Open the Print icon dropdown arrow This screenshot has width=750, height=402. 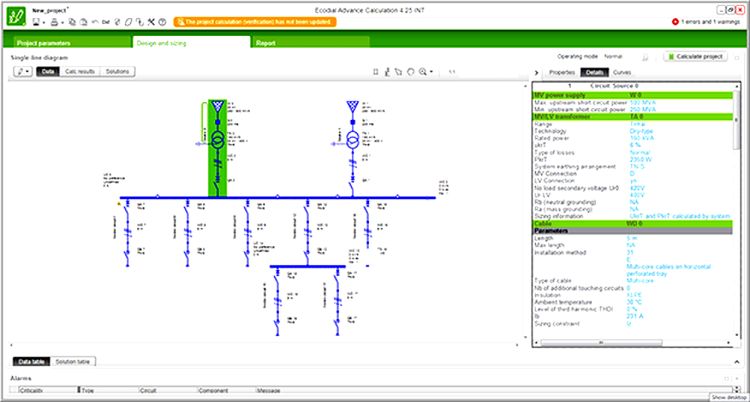click(x=63, y=22)
